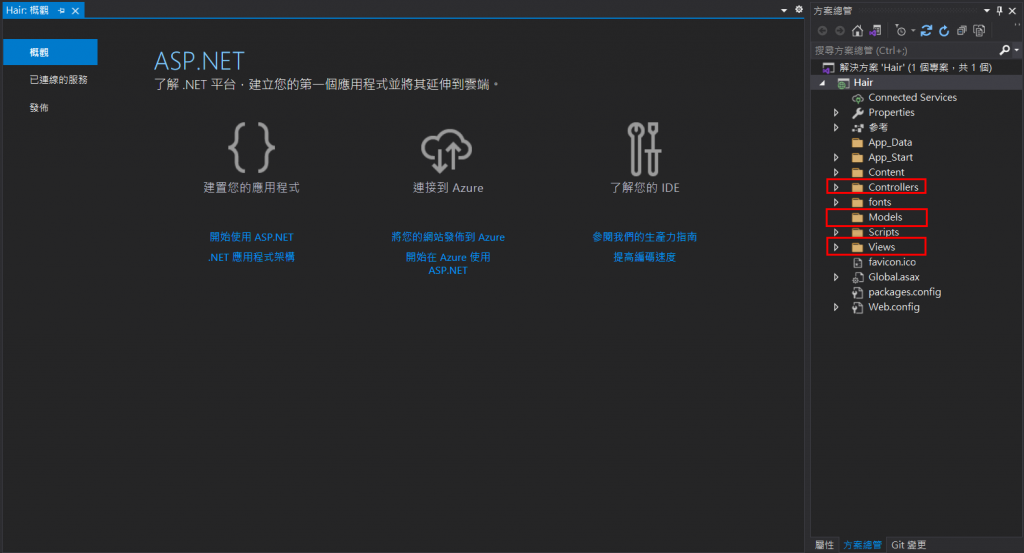Collapse the Hair project node
This screenshot has width=1024, height=553.
(x=822, y=83)
